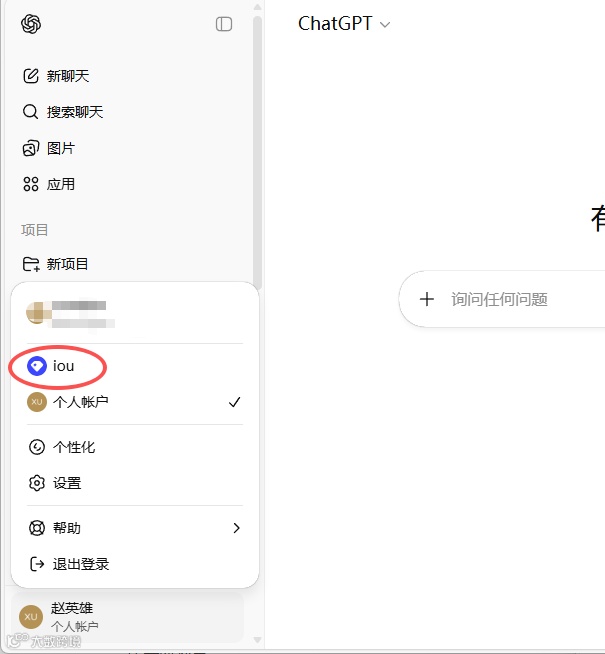Click the sidebar vertical scrollbar thumb
The image size is (605, 654).
(258, 152)
